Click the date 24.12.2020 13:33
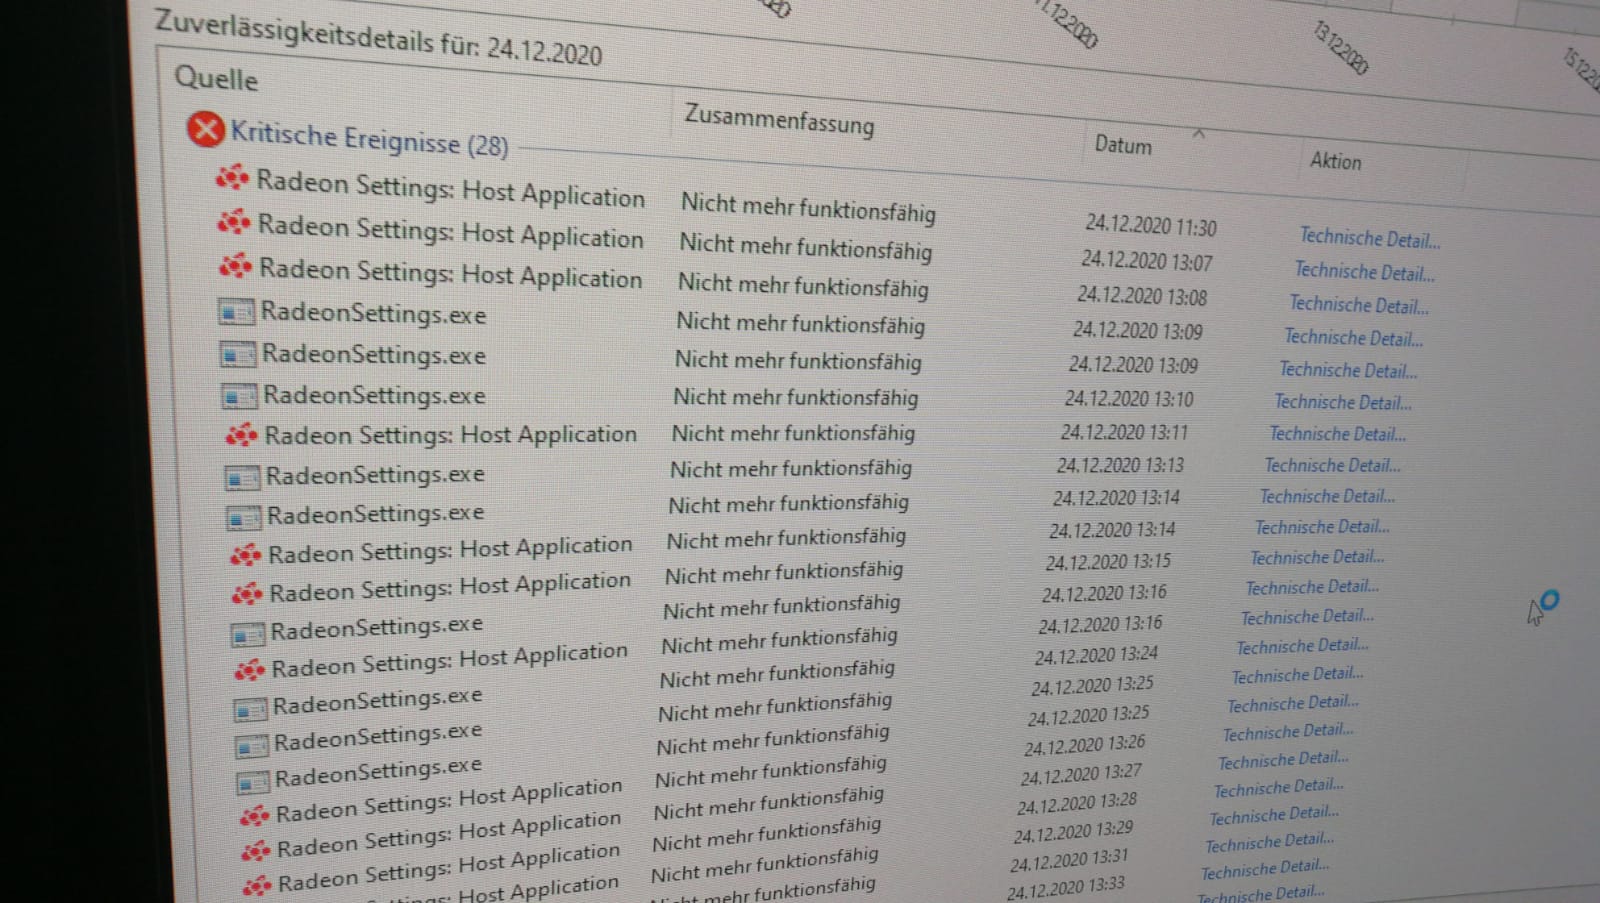Screen dimensions: 1600x903 tap(1066, 886)
